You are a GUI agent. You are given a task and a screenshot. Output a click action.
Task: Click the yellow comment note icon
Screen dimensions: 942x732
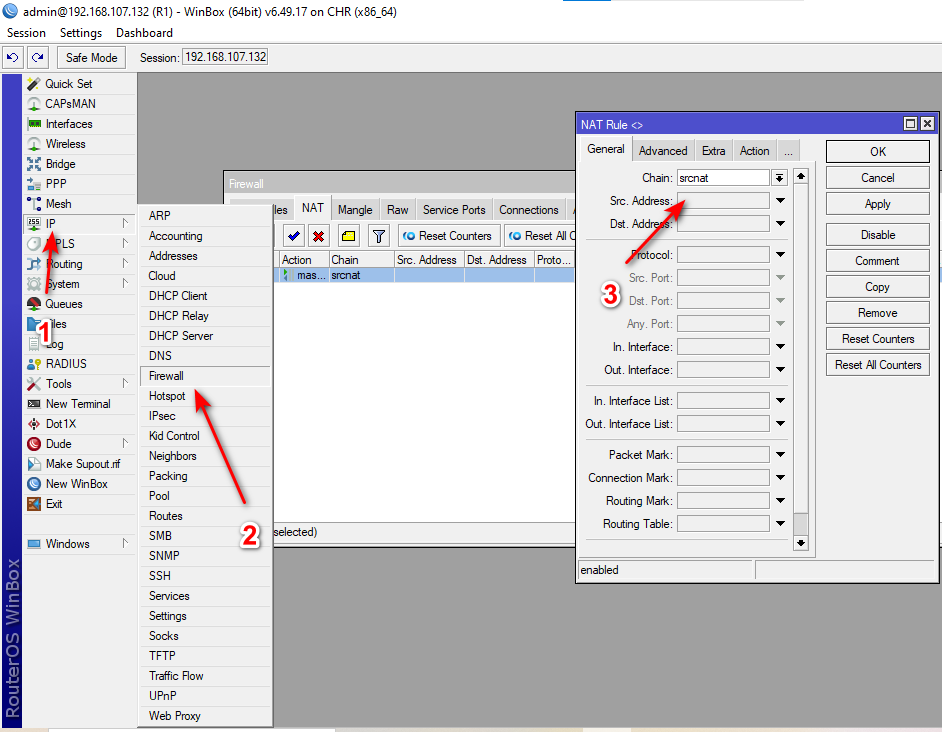click(348, 236)
